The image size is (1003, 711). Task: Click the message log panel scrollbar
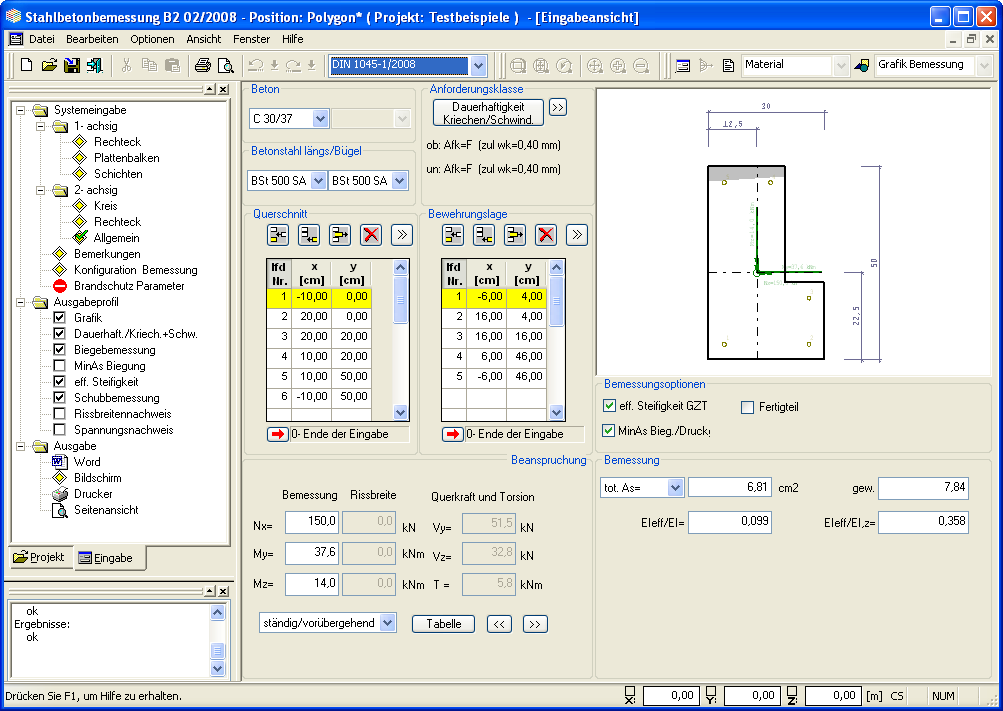pos(217,640)
